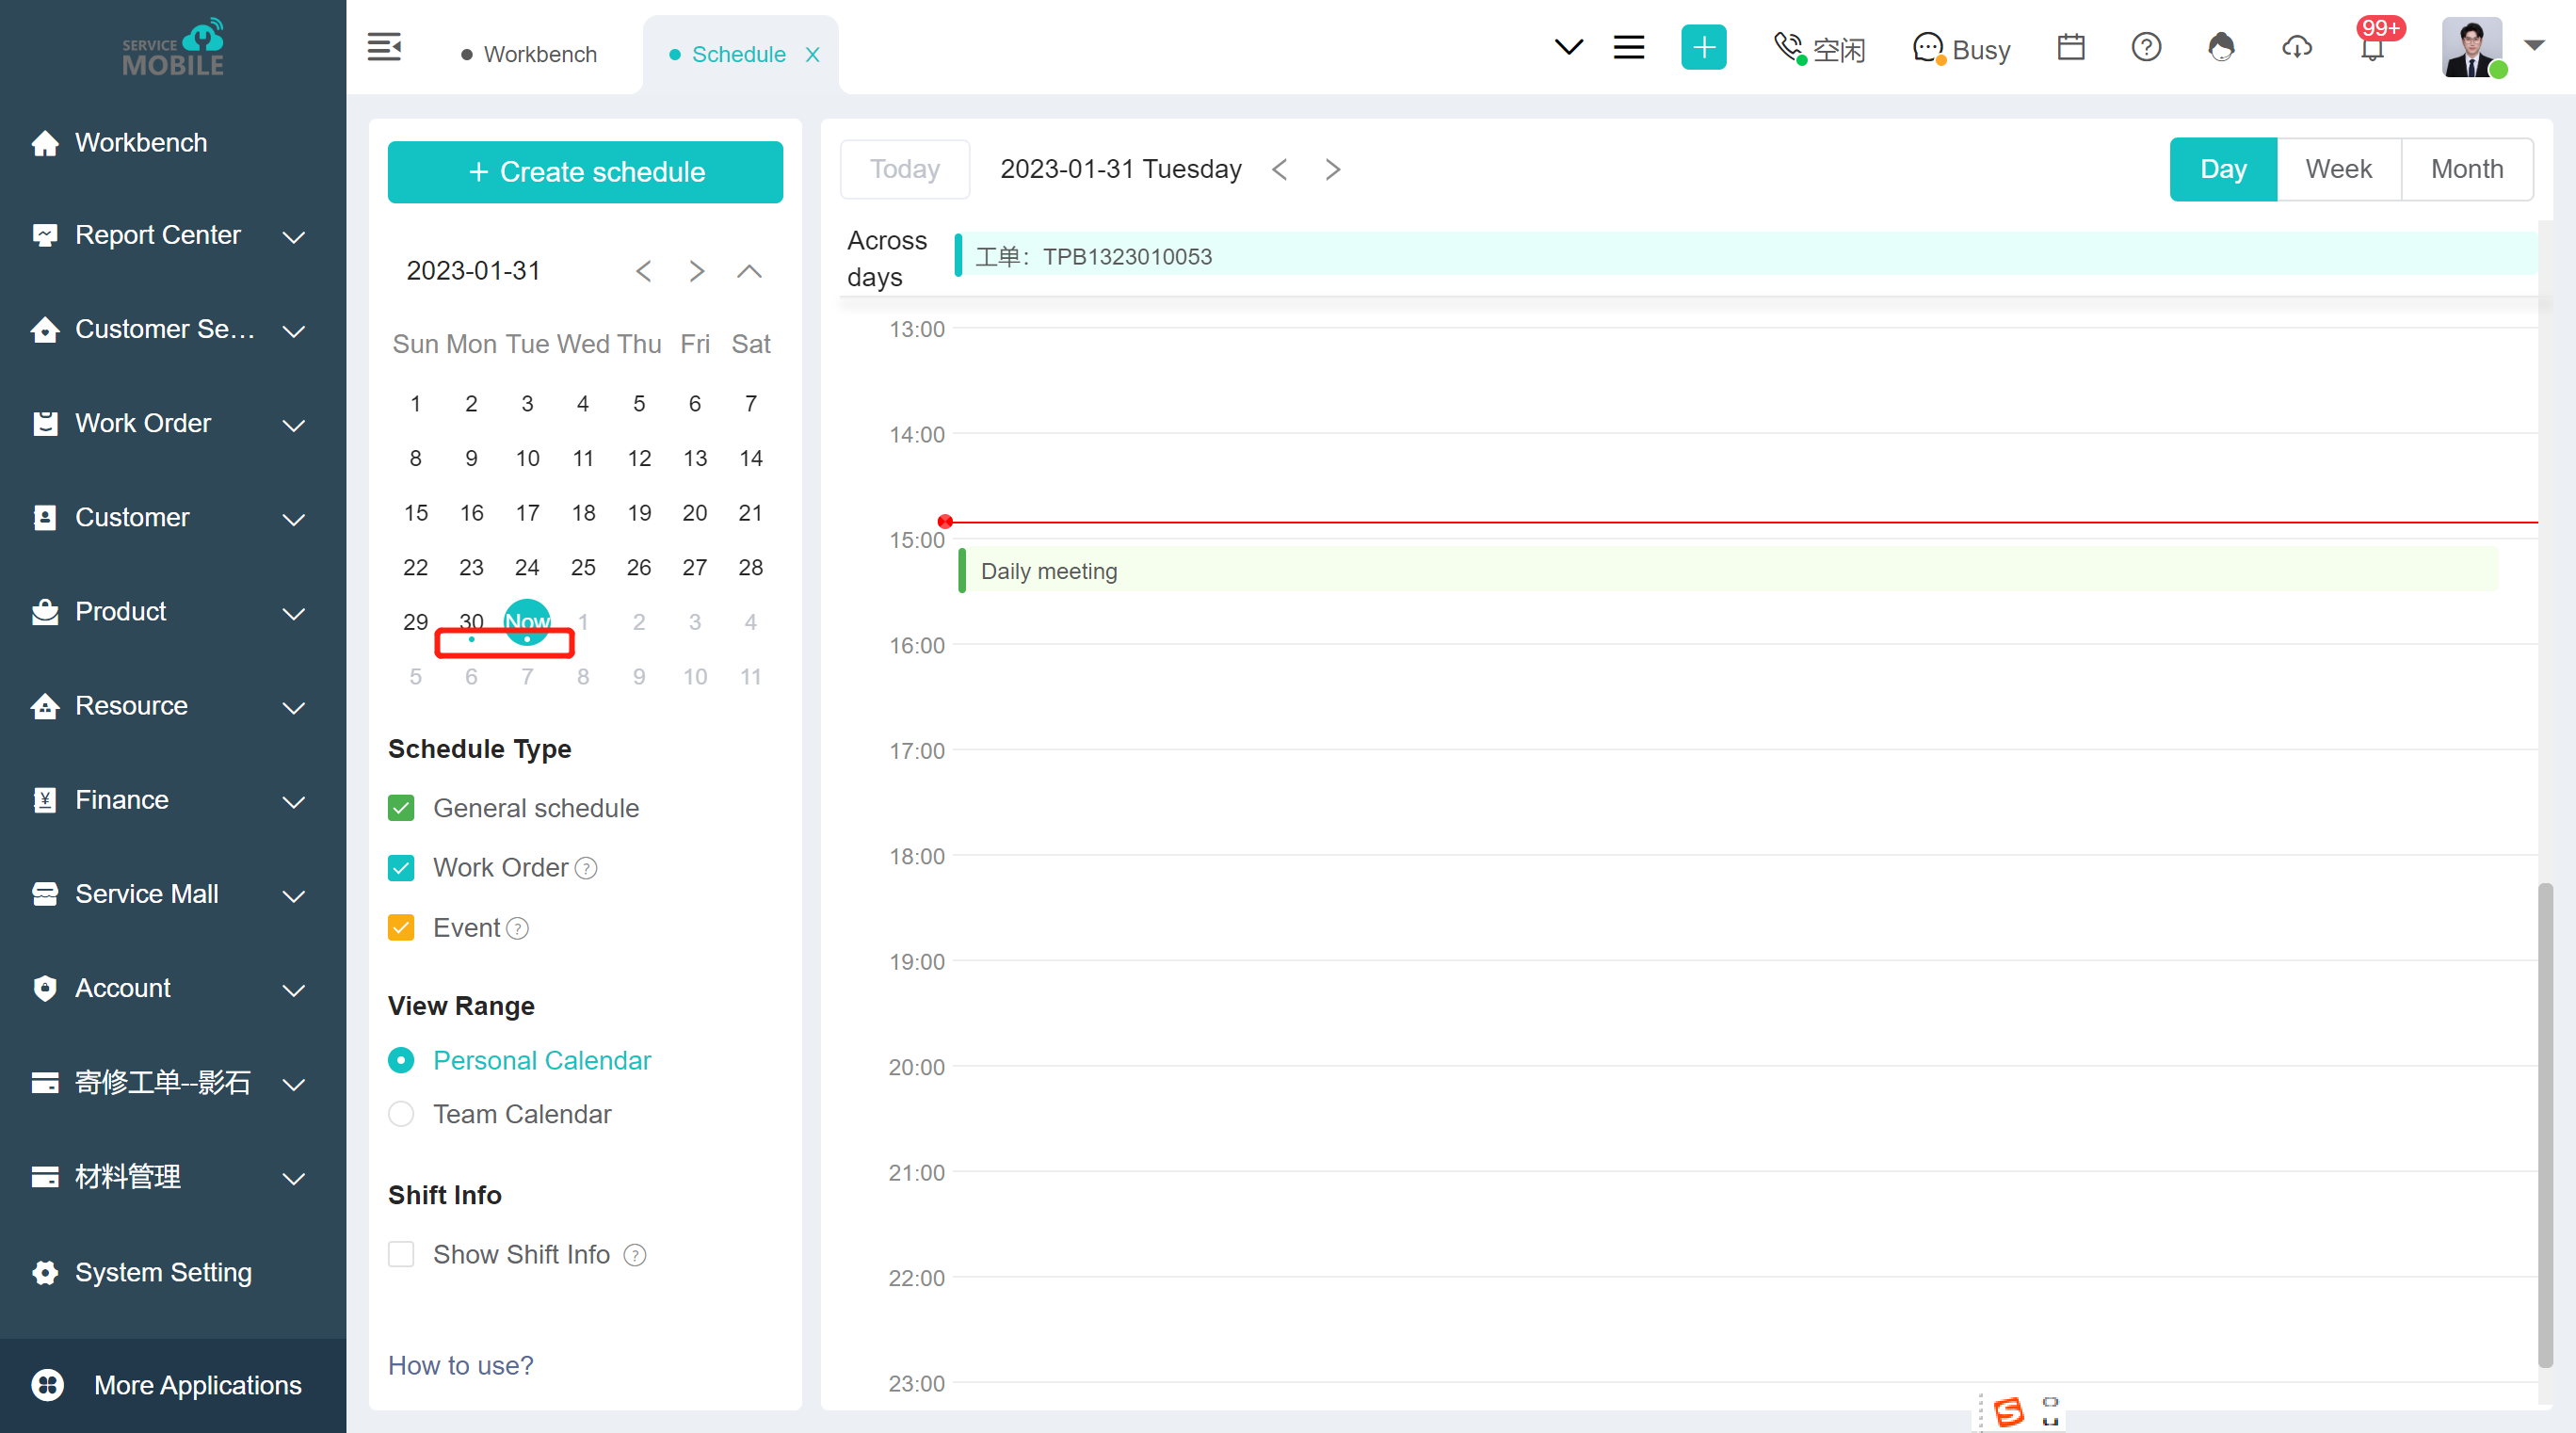Click the Account shield icon
Viewport: 2576px width, 1433px height.
click(44, 988)
